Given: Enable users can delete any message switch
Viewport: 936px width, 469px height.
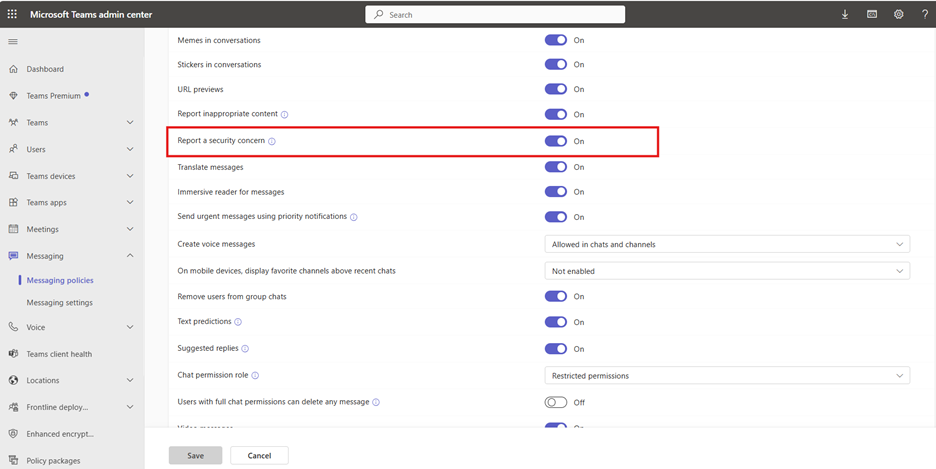Looking at the screenshot, I should (x=556, y=402).
